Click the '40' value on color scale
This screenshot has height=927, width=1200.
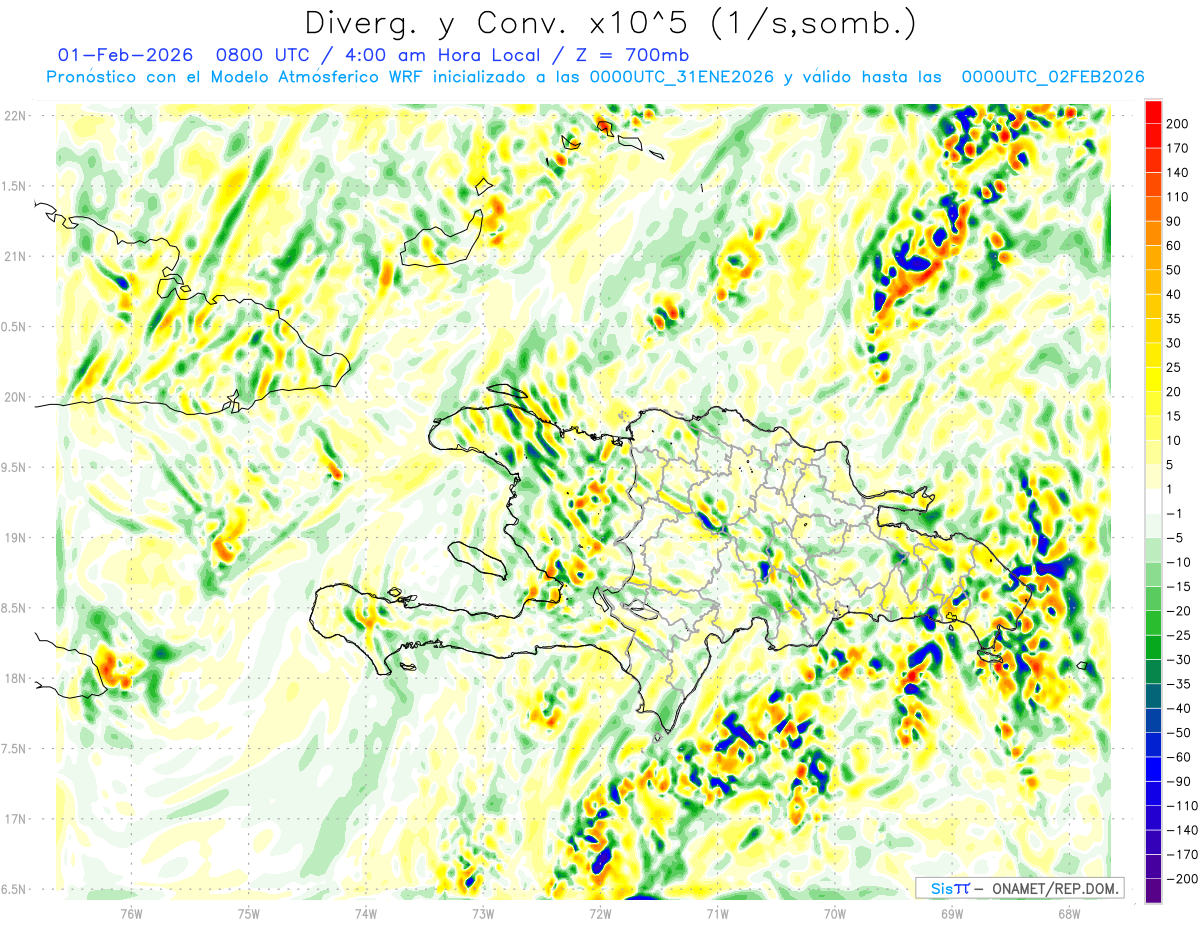coord(1174,294)
